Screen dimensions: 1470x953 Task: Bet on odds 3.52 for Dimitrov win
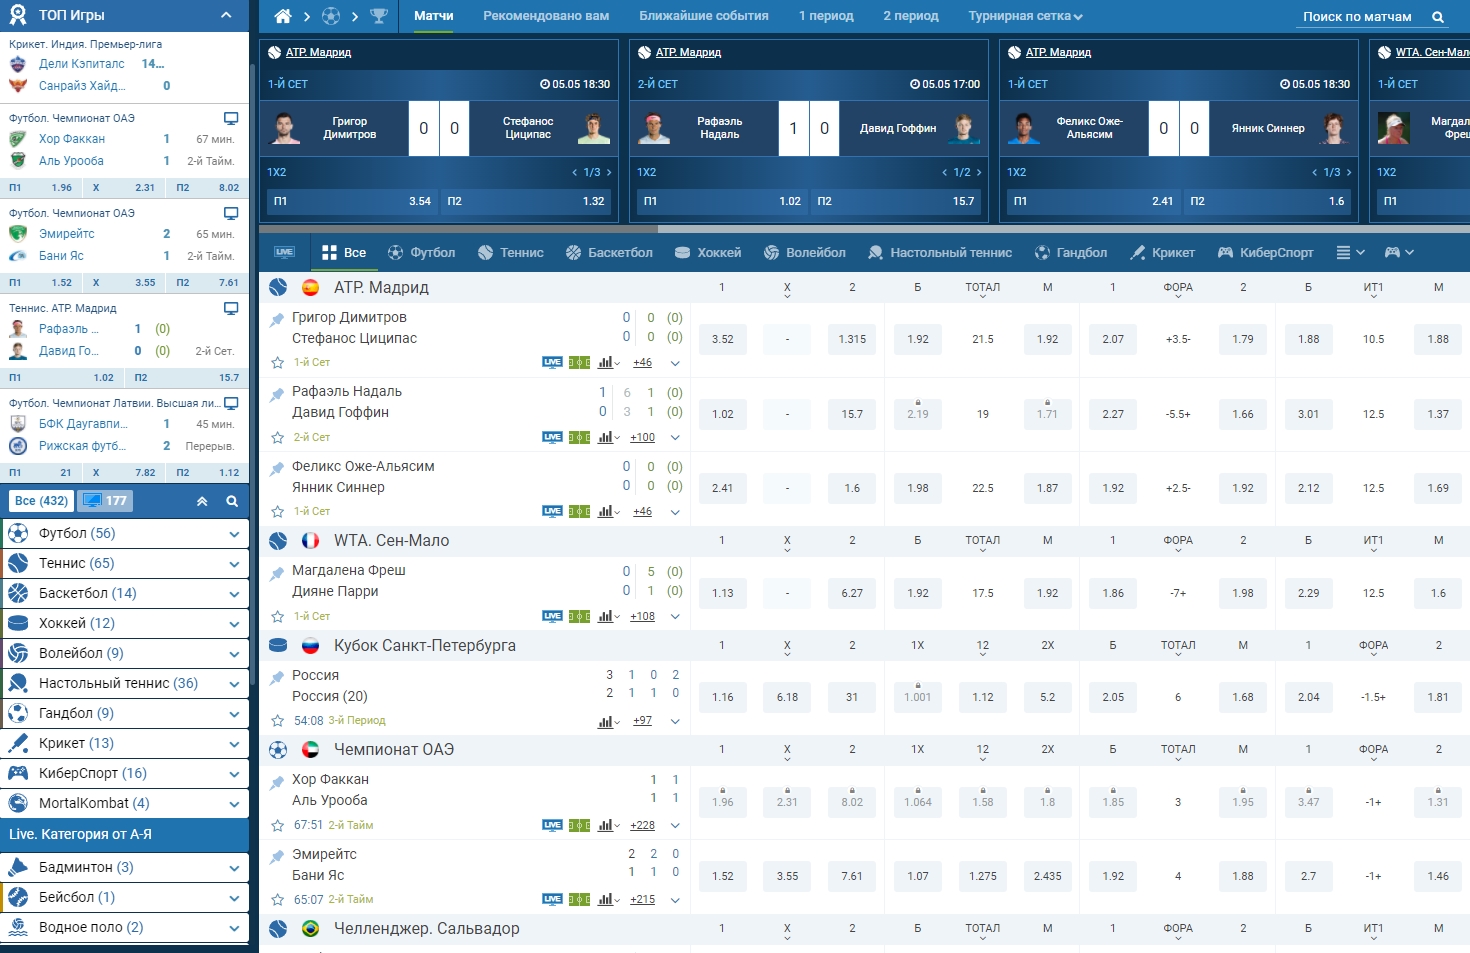click(x=722, y=339)
